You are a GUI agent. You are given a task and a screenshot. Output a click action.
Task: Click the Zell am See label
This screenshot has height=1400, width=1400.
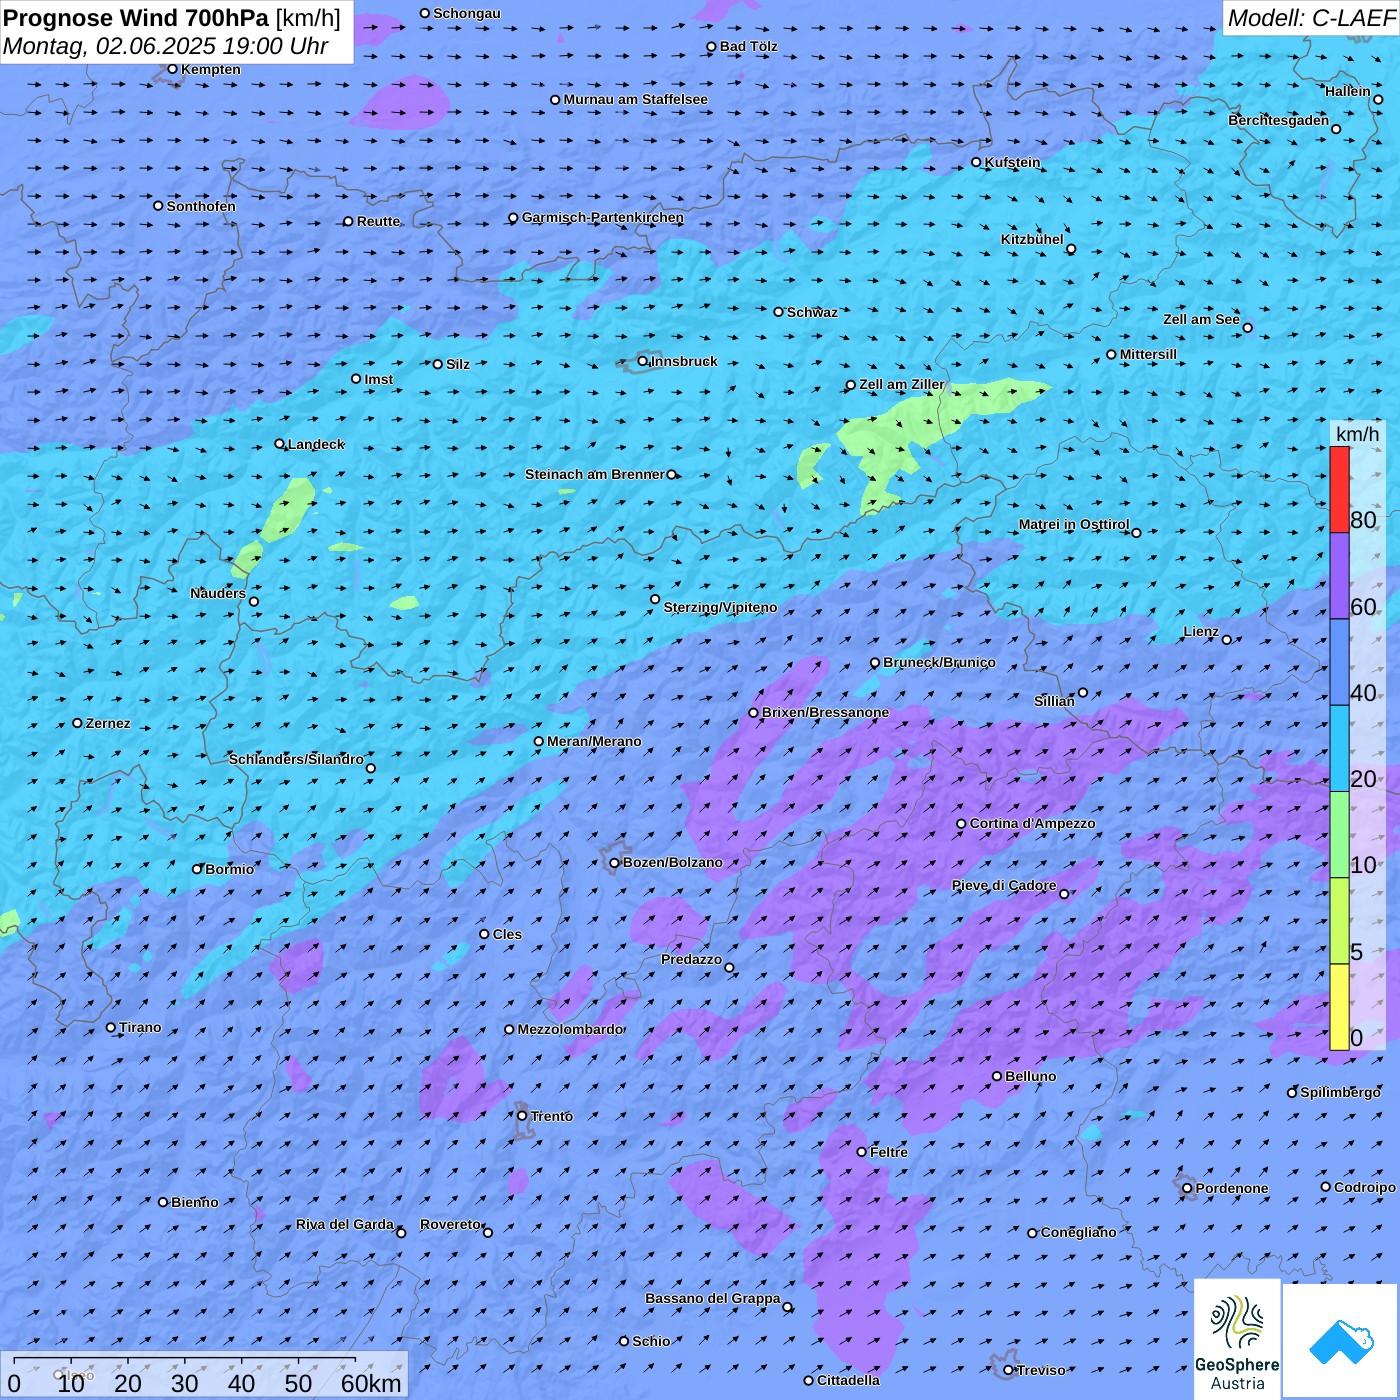point(1201,319)
